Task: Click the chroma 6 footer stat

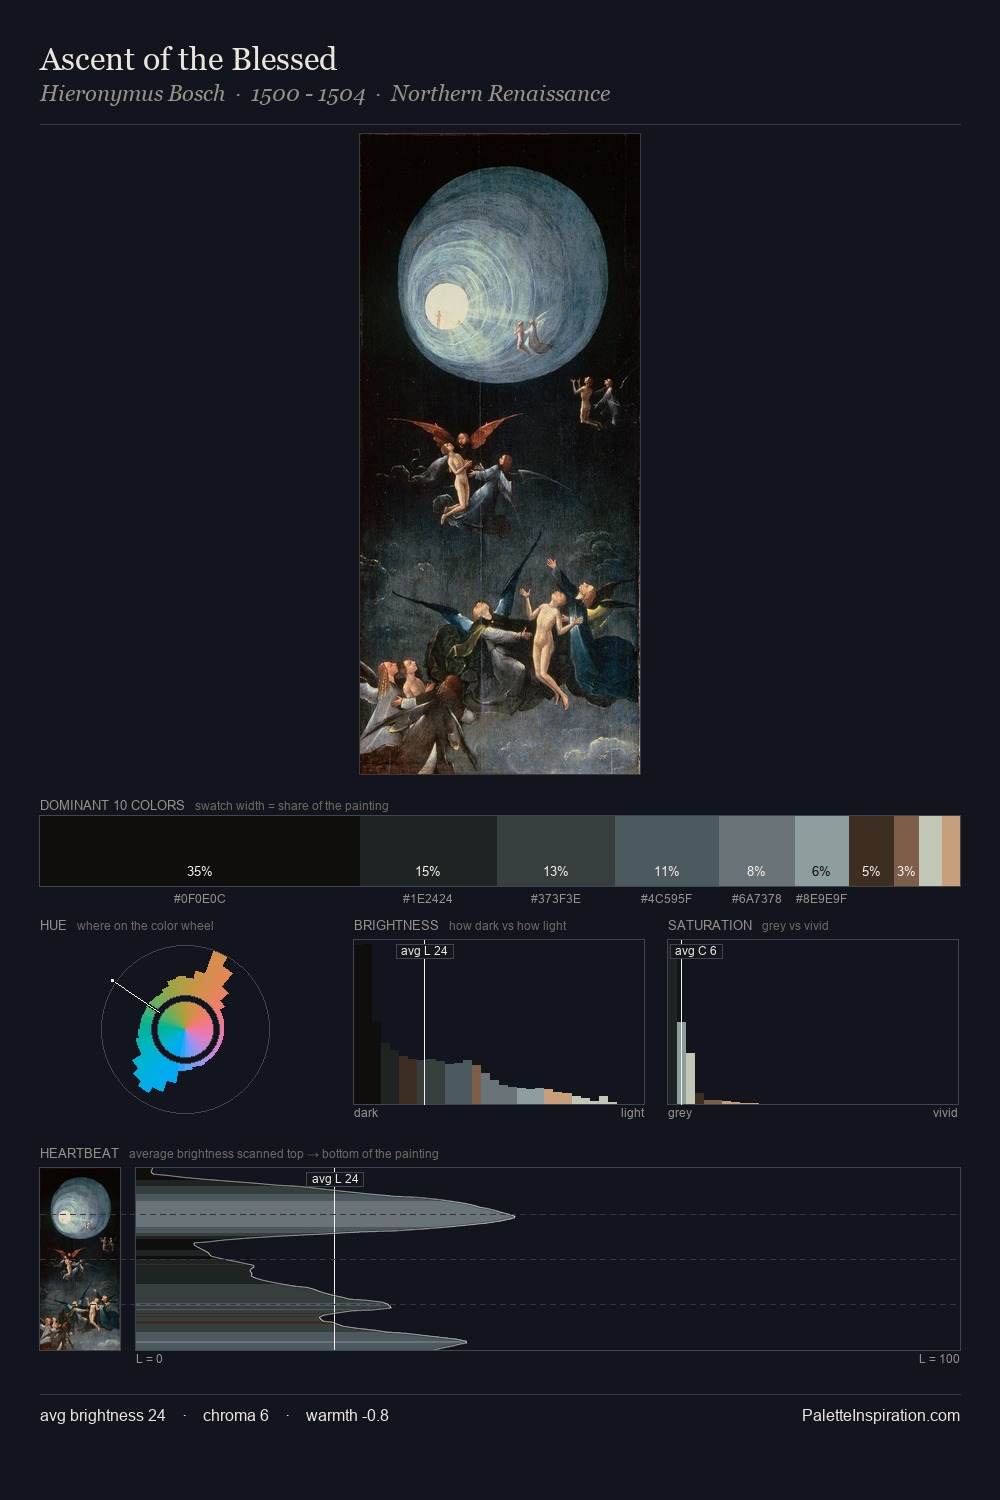Action: click(236, 1416)
